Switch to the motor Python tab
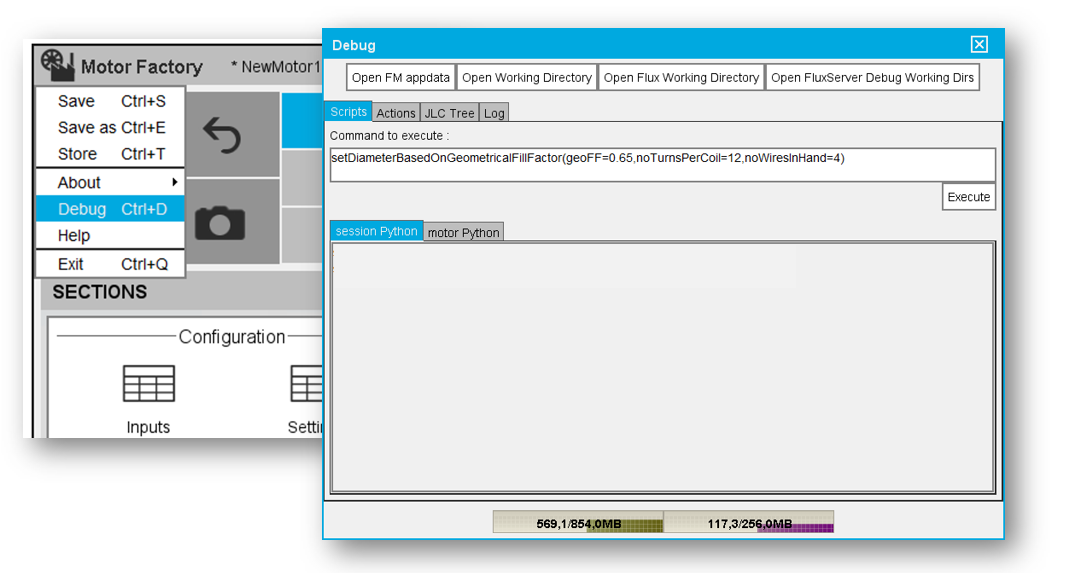 [x=463, y=232]
